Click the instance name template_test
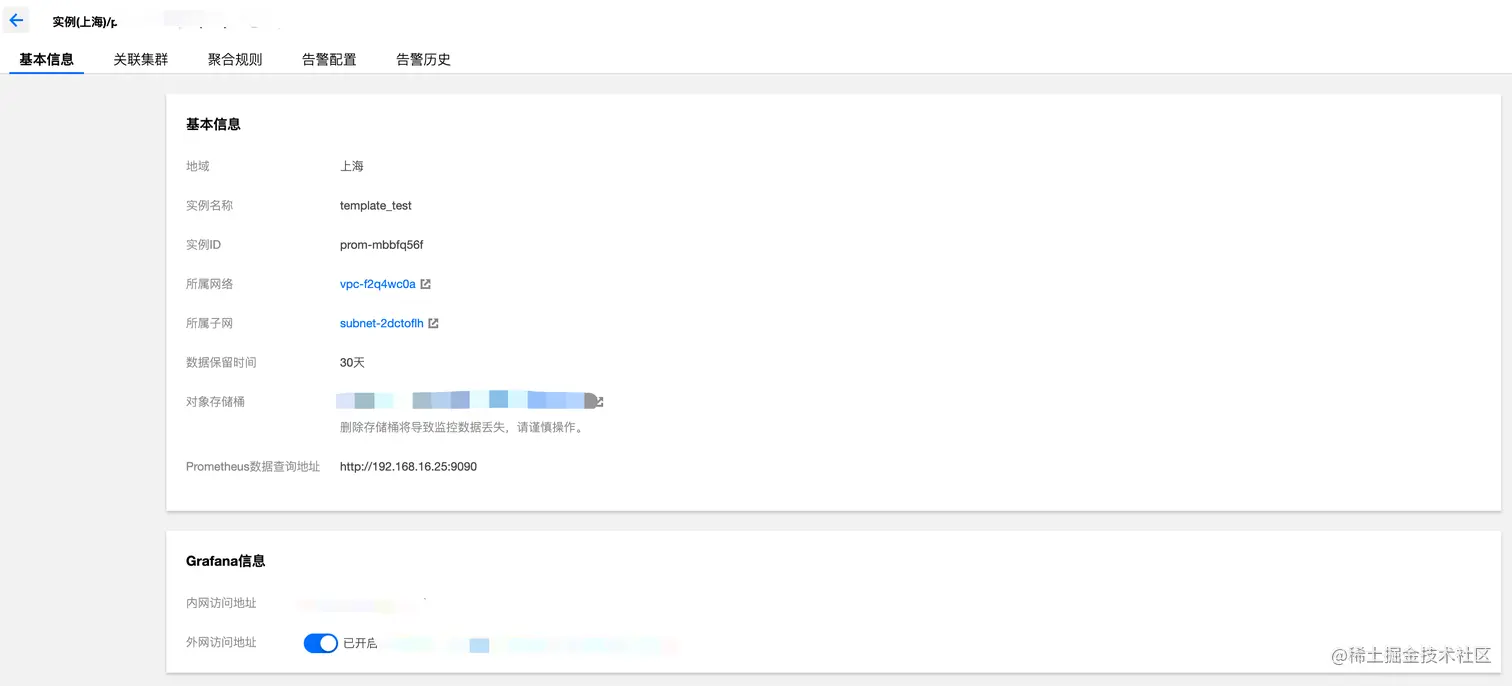 [376, 206]
